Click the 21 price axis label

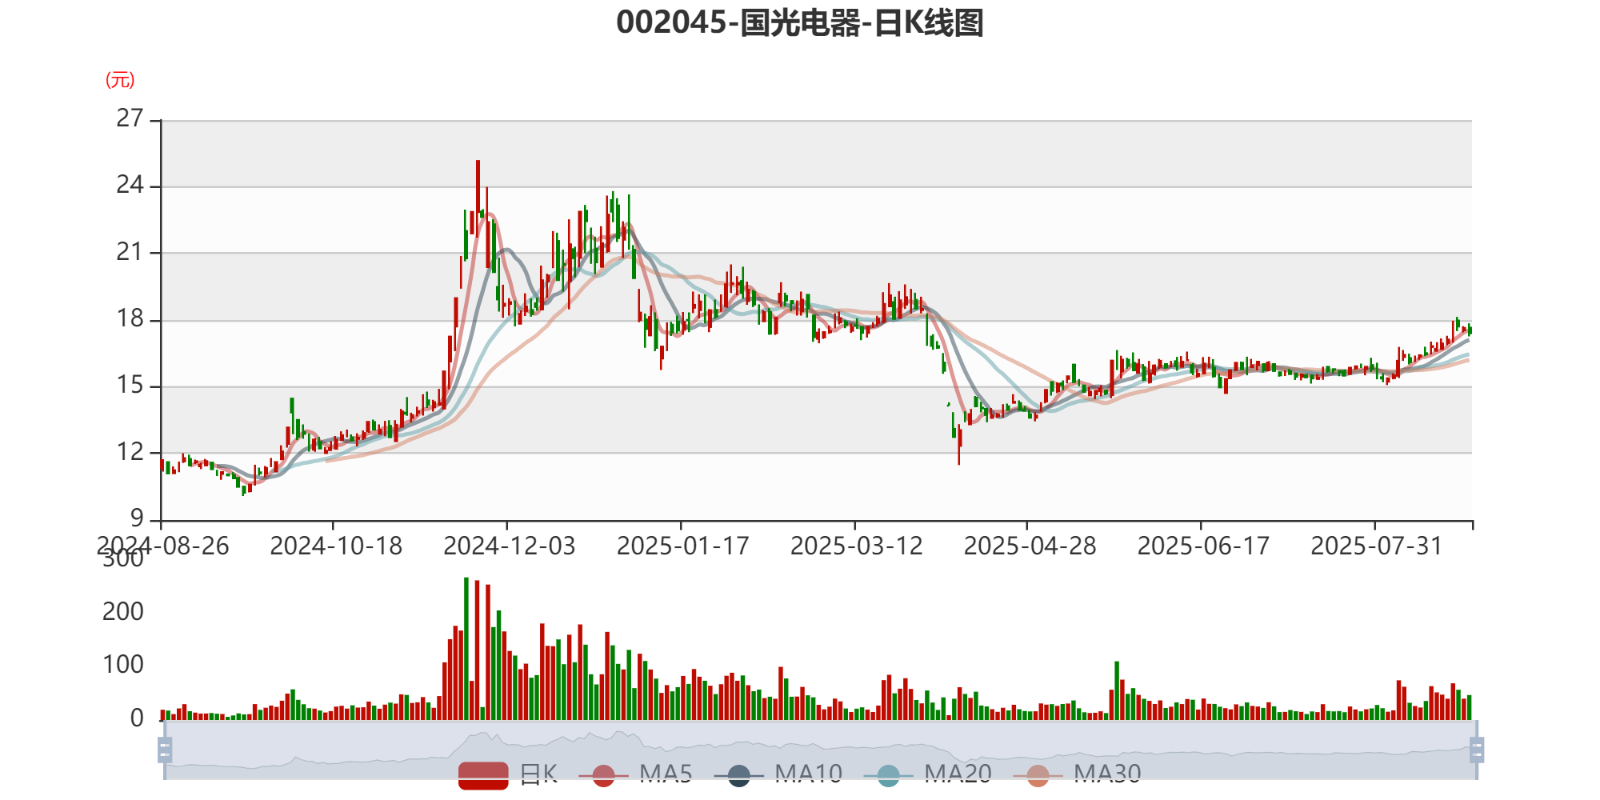pos(130,252)
